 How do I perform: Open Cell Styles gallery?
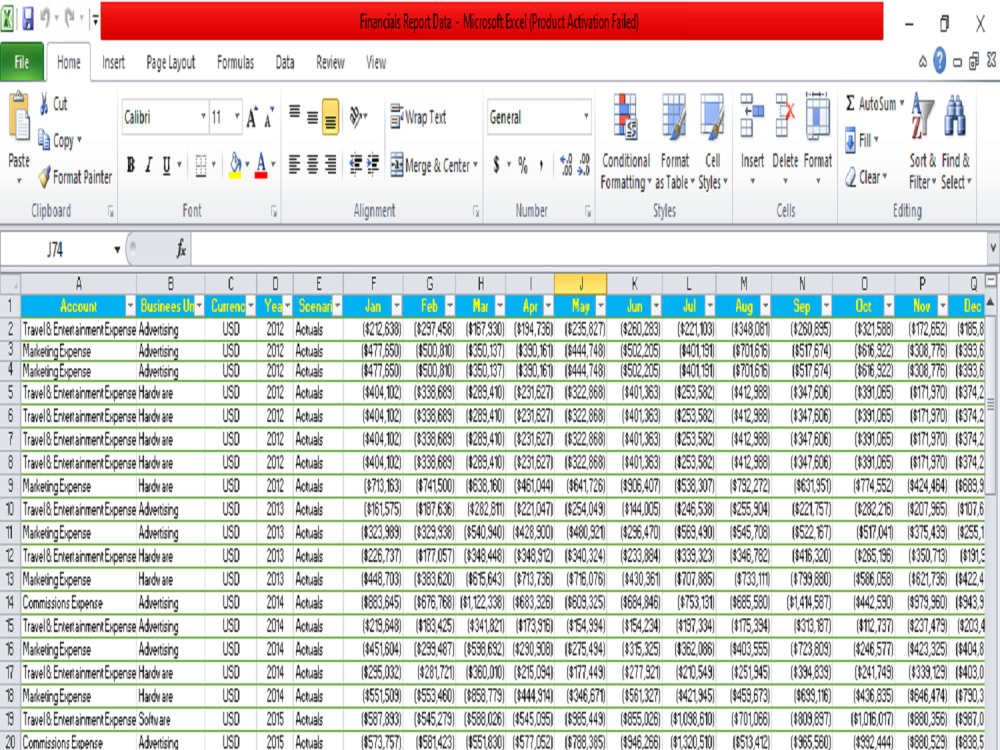pyautogui.click(x=712, y=142)
